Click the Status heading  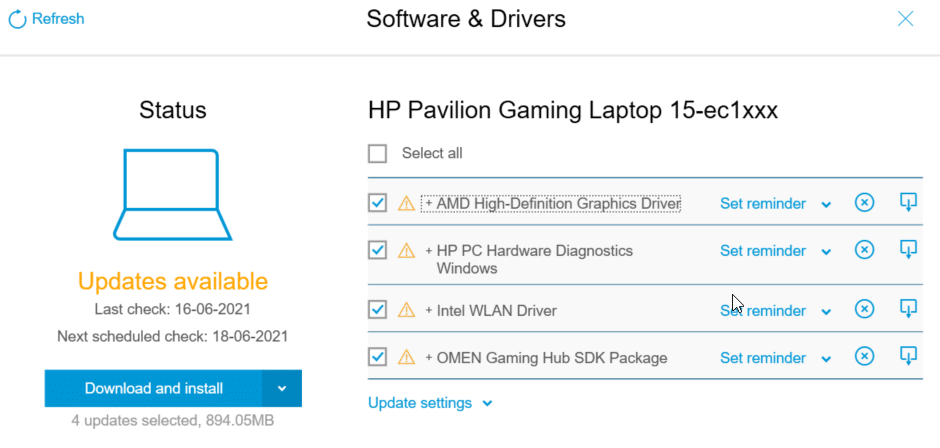173,110
